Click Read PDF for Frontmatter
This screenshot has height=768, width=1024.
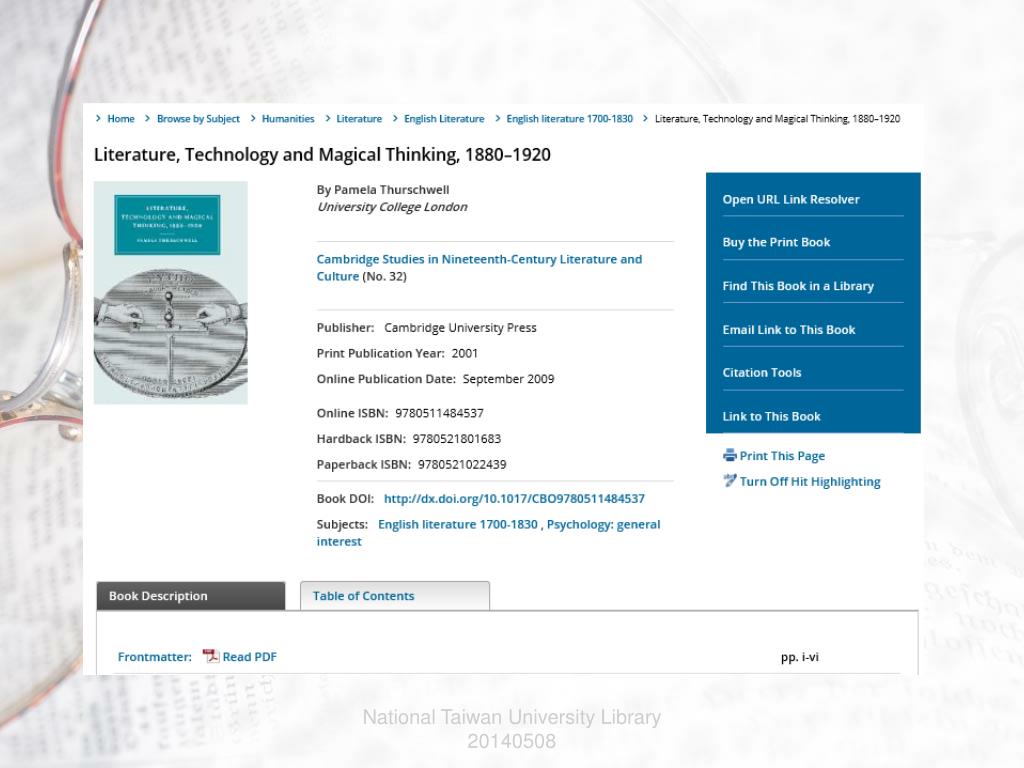[x=249, y=657]
